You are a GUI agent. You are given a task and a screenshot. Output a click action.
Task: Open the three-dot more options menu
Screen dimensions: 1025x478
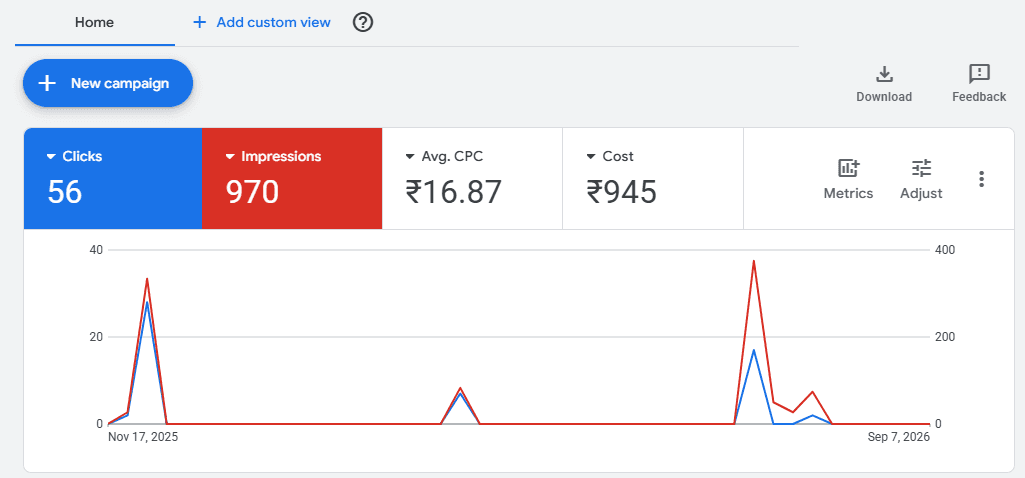point(981,179)
